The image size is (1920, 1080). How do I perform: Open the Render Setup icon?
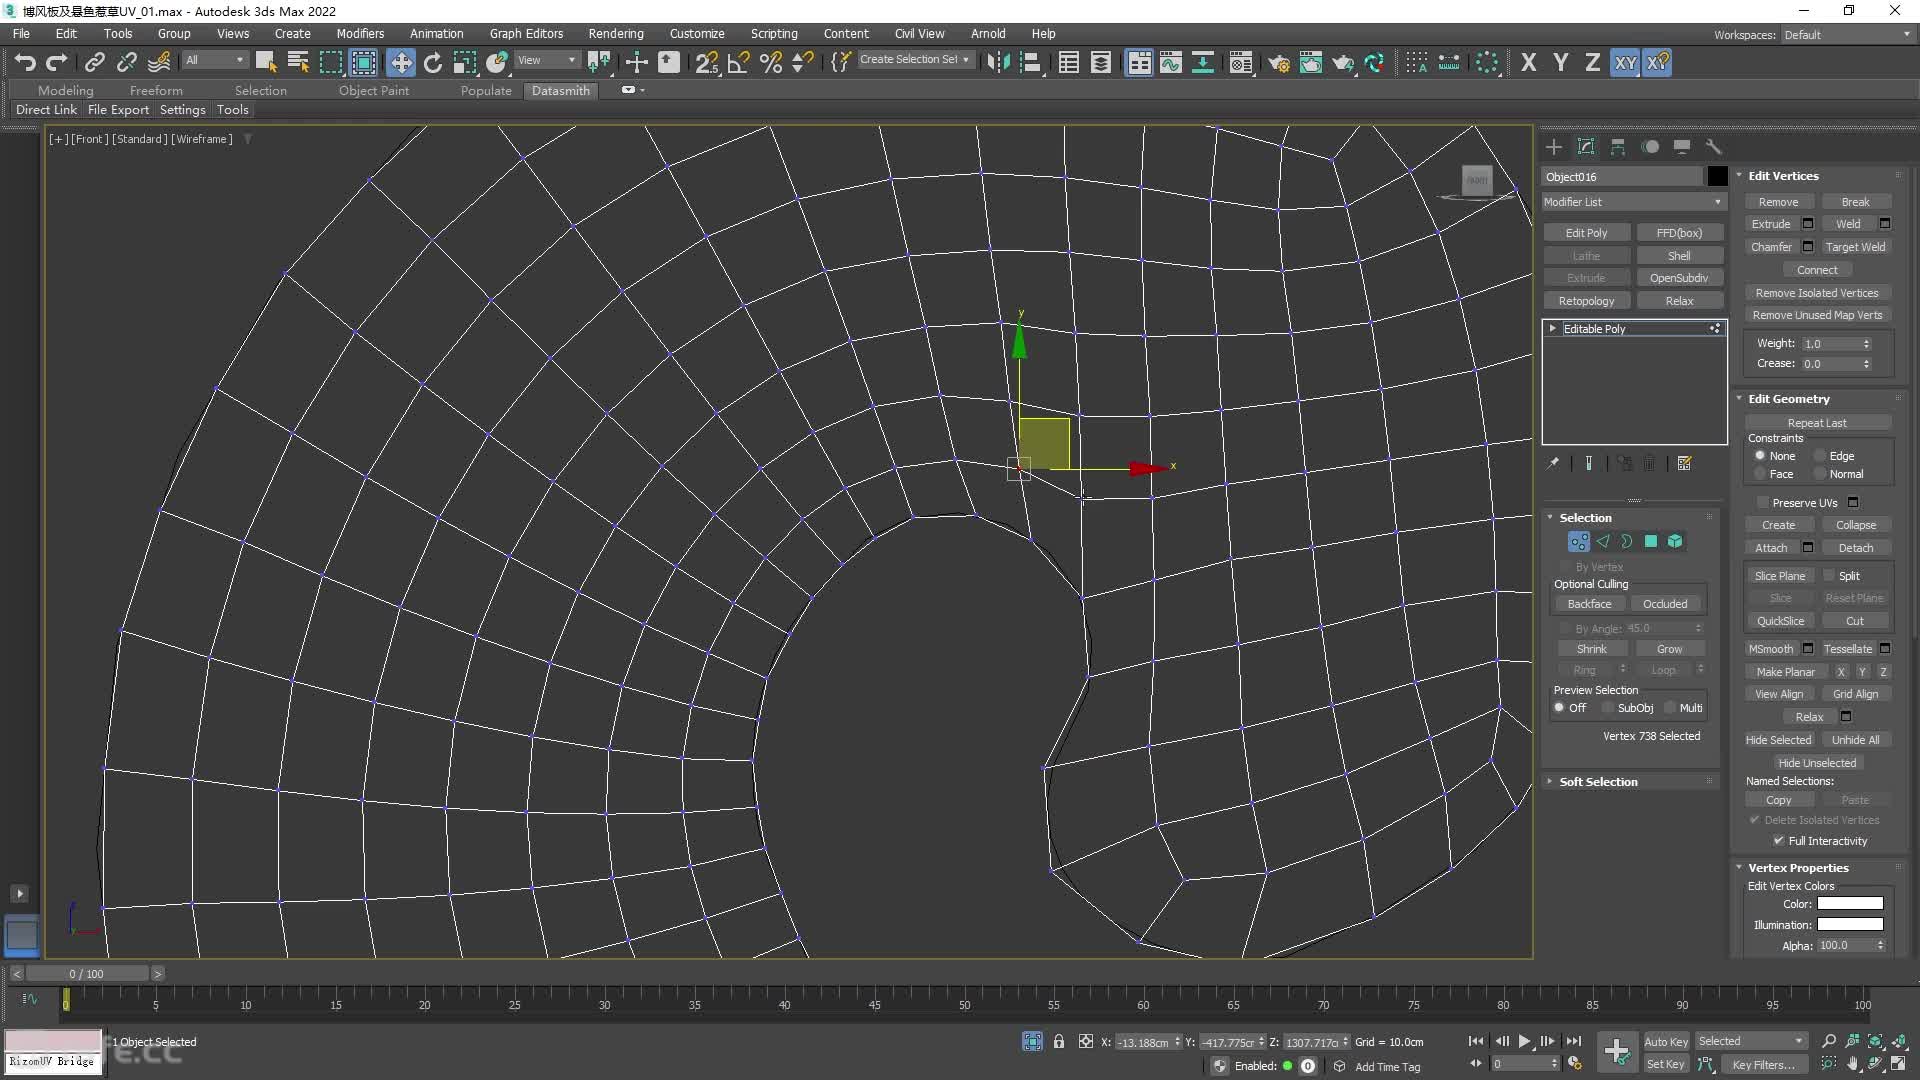[x=1279, y=62]
